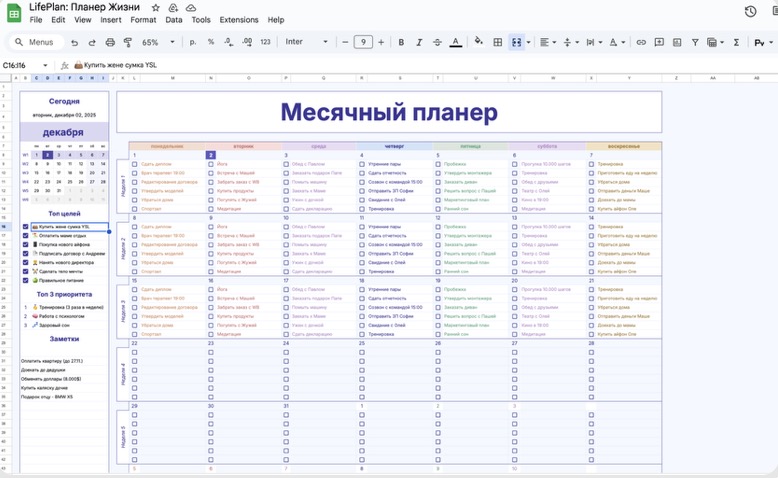778x478 pixels.
Task: Toggle italic formatting
Action: coord(419,43)
